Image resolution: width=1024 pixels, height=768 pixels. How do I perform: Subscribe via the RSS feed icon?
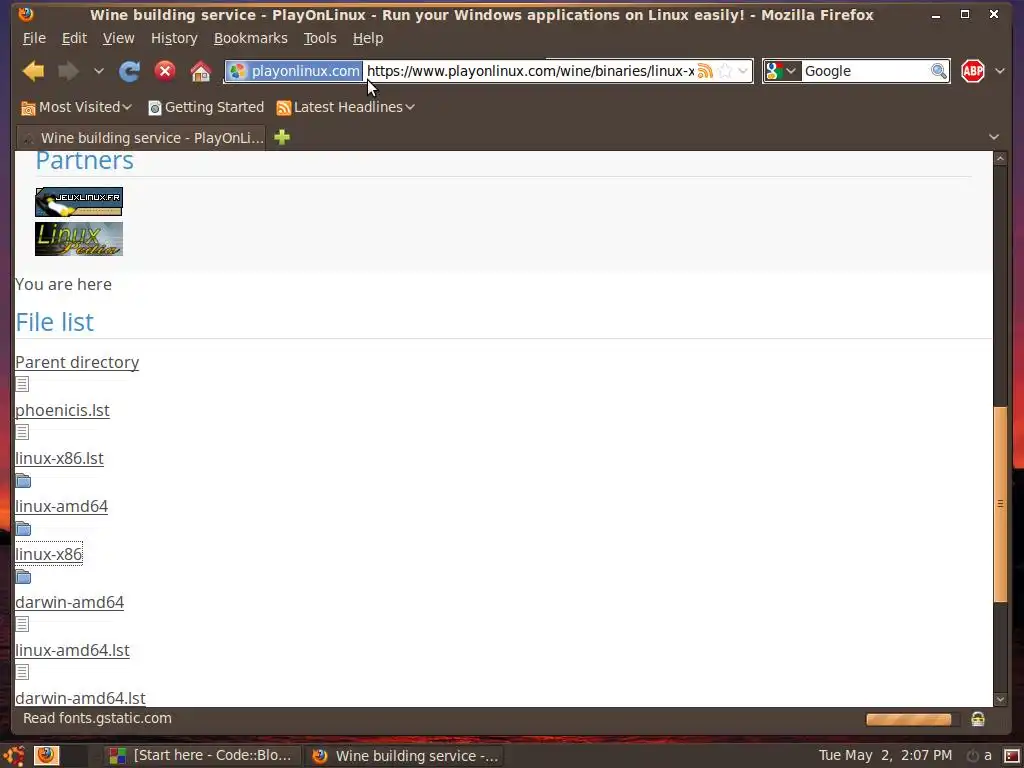coord(705,71)
